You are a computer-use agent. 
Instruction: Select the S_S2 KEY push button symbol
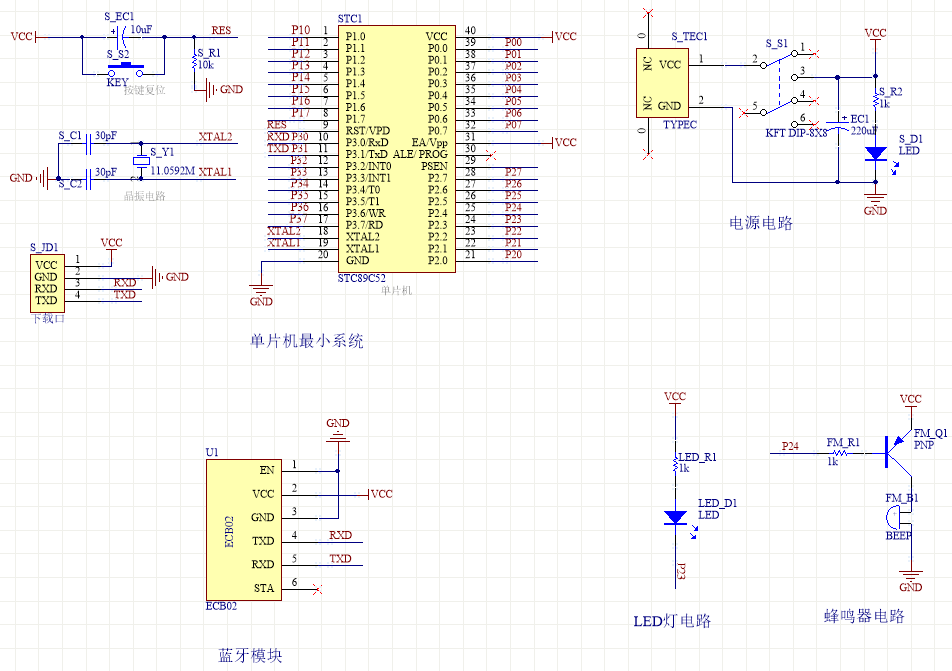pos(126,69)
